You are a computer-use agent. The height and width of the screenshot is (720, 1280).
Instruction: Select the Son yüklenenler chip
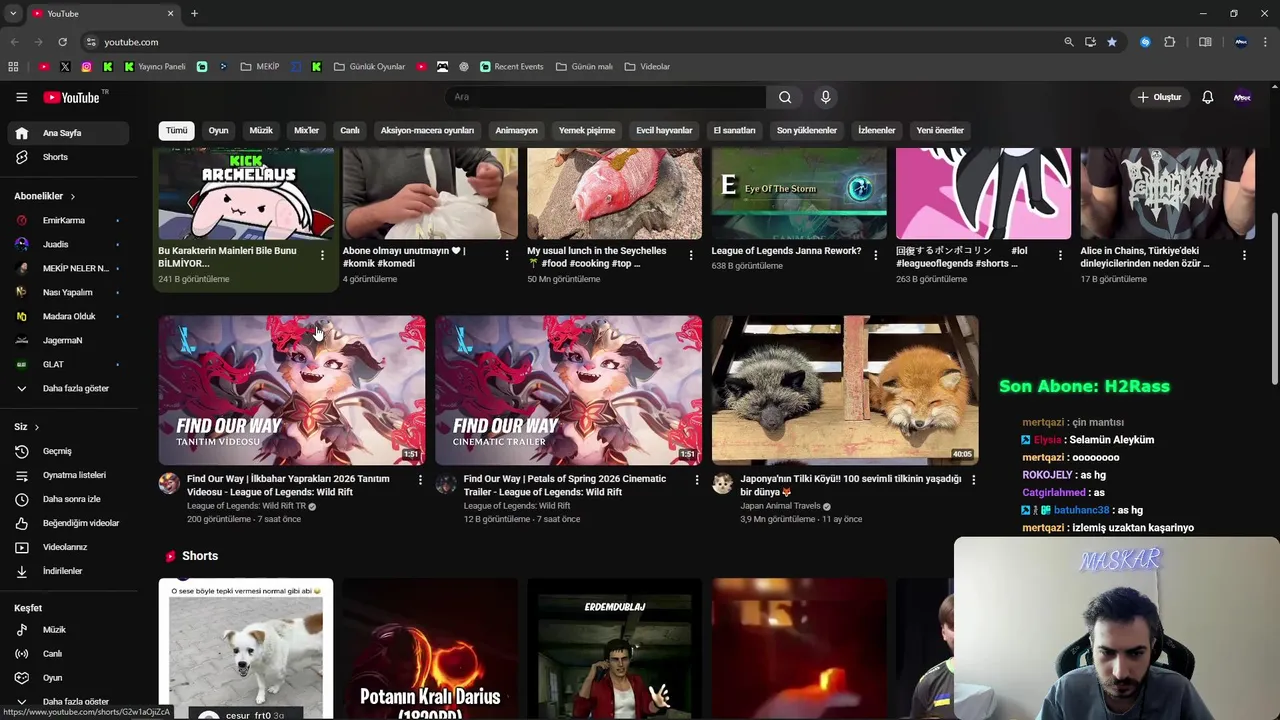coord(807,130)
